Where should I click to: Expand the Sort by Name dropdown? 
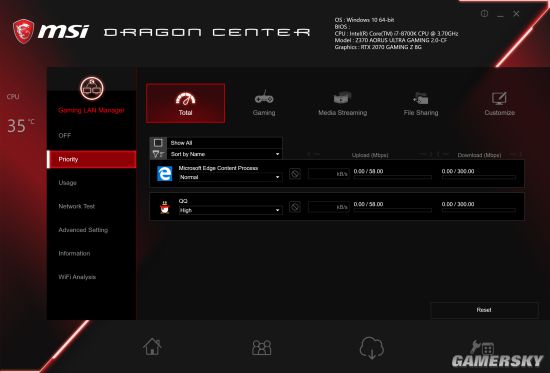[225, 154]
